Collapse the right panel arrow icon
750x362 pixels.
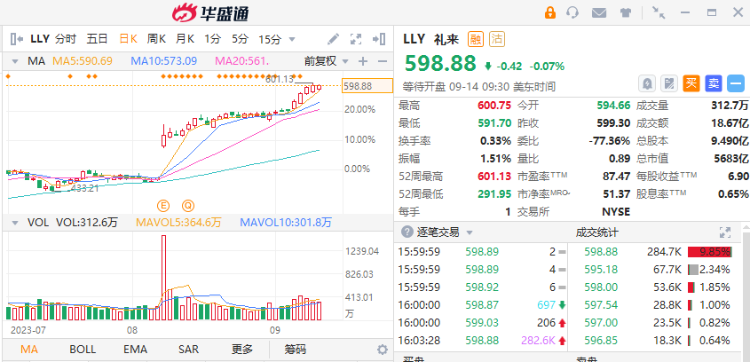(379, 39)
